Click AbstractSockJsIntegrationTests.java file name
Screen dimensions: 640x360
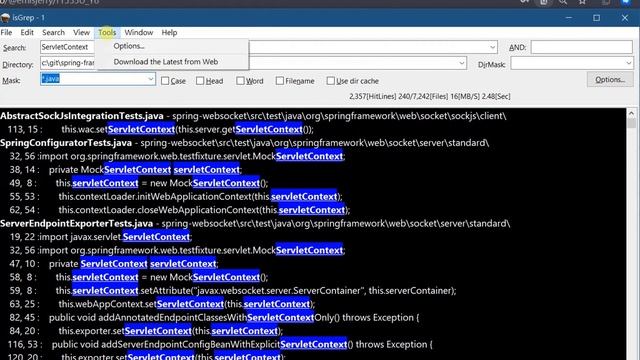click(82, 116)
